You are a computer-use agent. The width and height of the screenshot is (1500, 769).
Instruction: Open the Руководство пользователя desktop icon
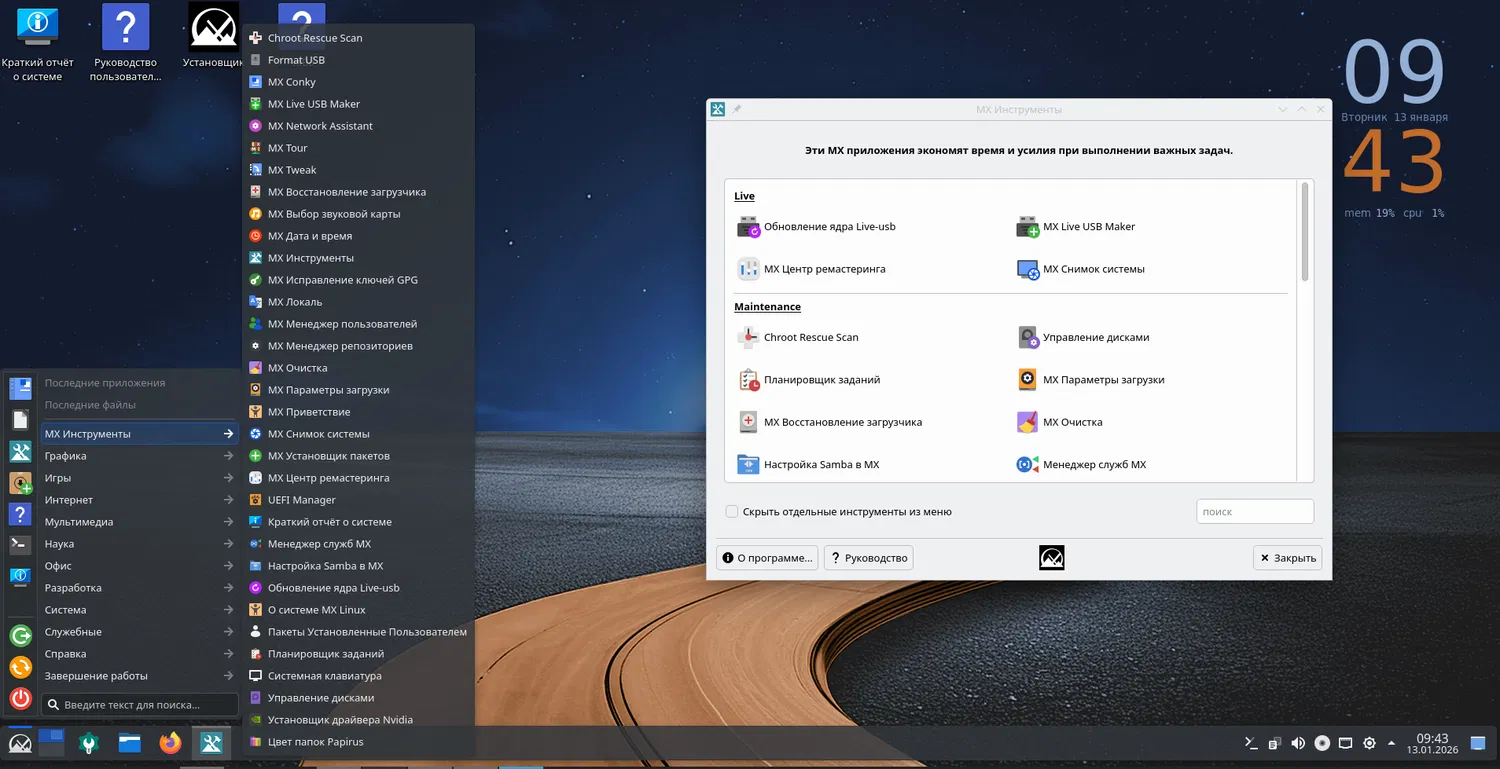(x=125, y=43)
